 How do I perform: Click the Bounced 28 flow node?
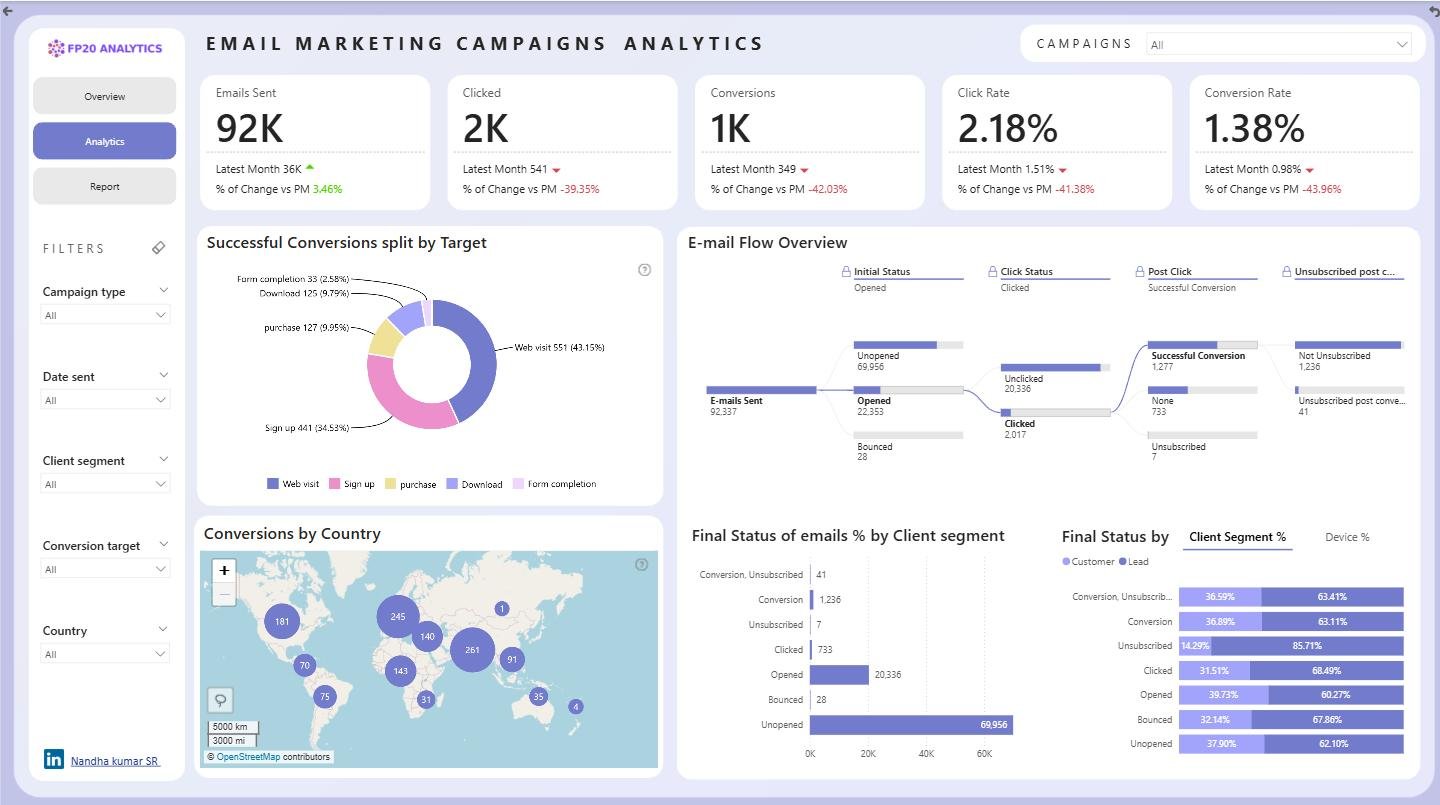pyautogui.click(x=909, y=435)
